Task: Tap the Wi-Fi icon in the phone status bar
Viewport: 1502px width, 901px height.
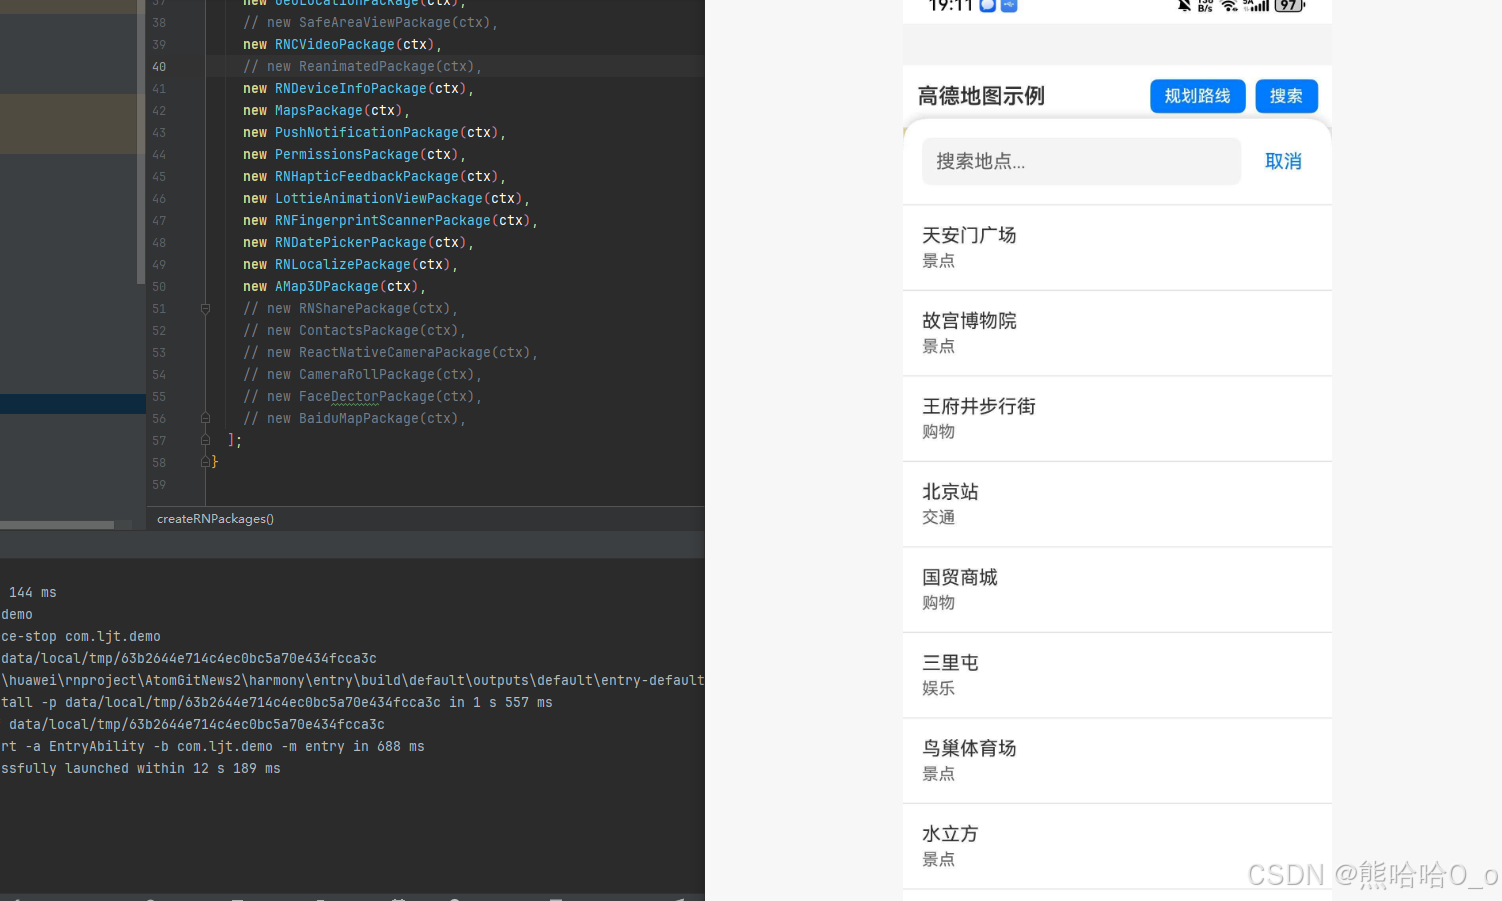Action: click(1229, 5)
